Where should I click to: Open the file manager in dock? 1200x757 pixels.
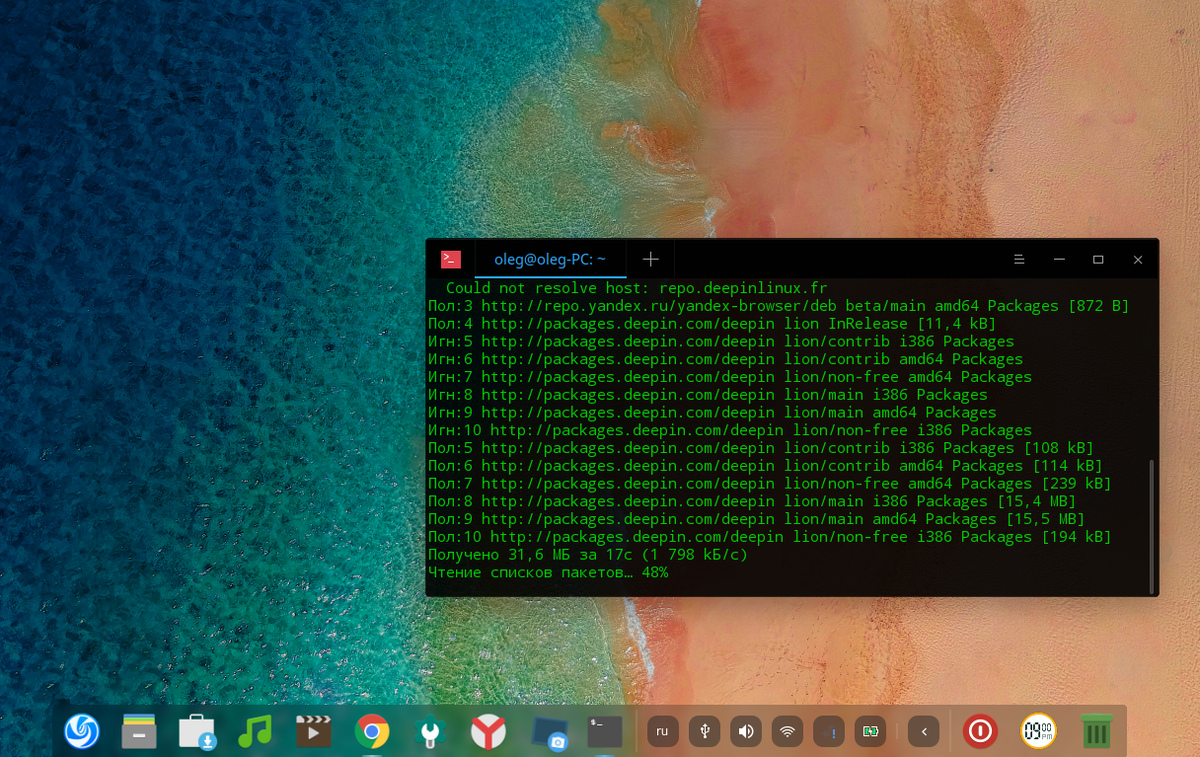139,732
